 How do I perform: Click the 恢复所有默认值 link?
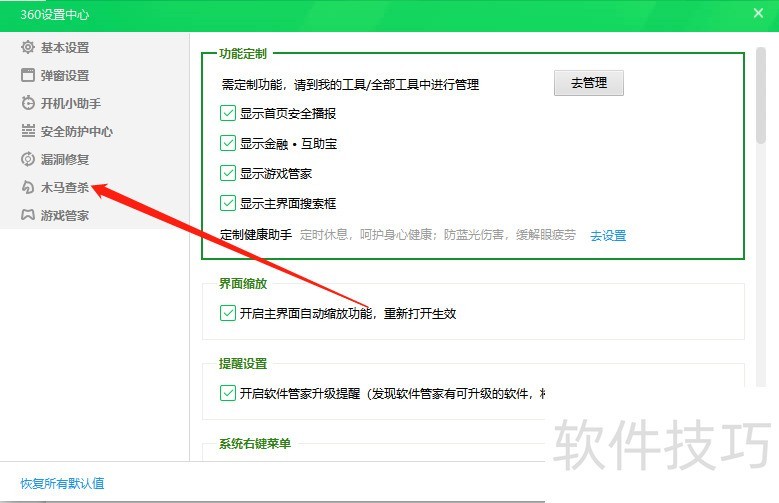point(63,483)
